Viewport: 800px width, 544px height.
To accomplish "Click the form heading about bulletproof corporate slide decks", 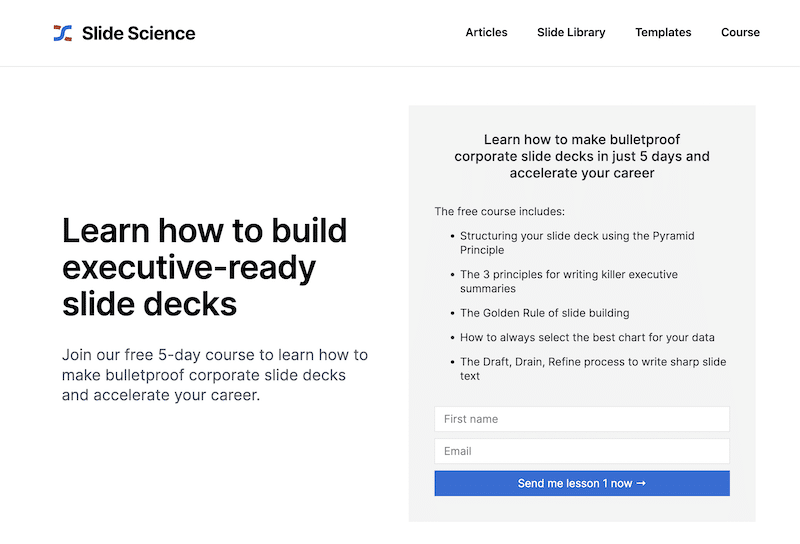I will (x=582, y=156).
